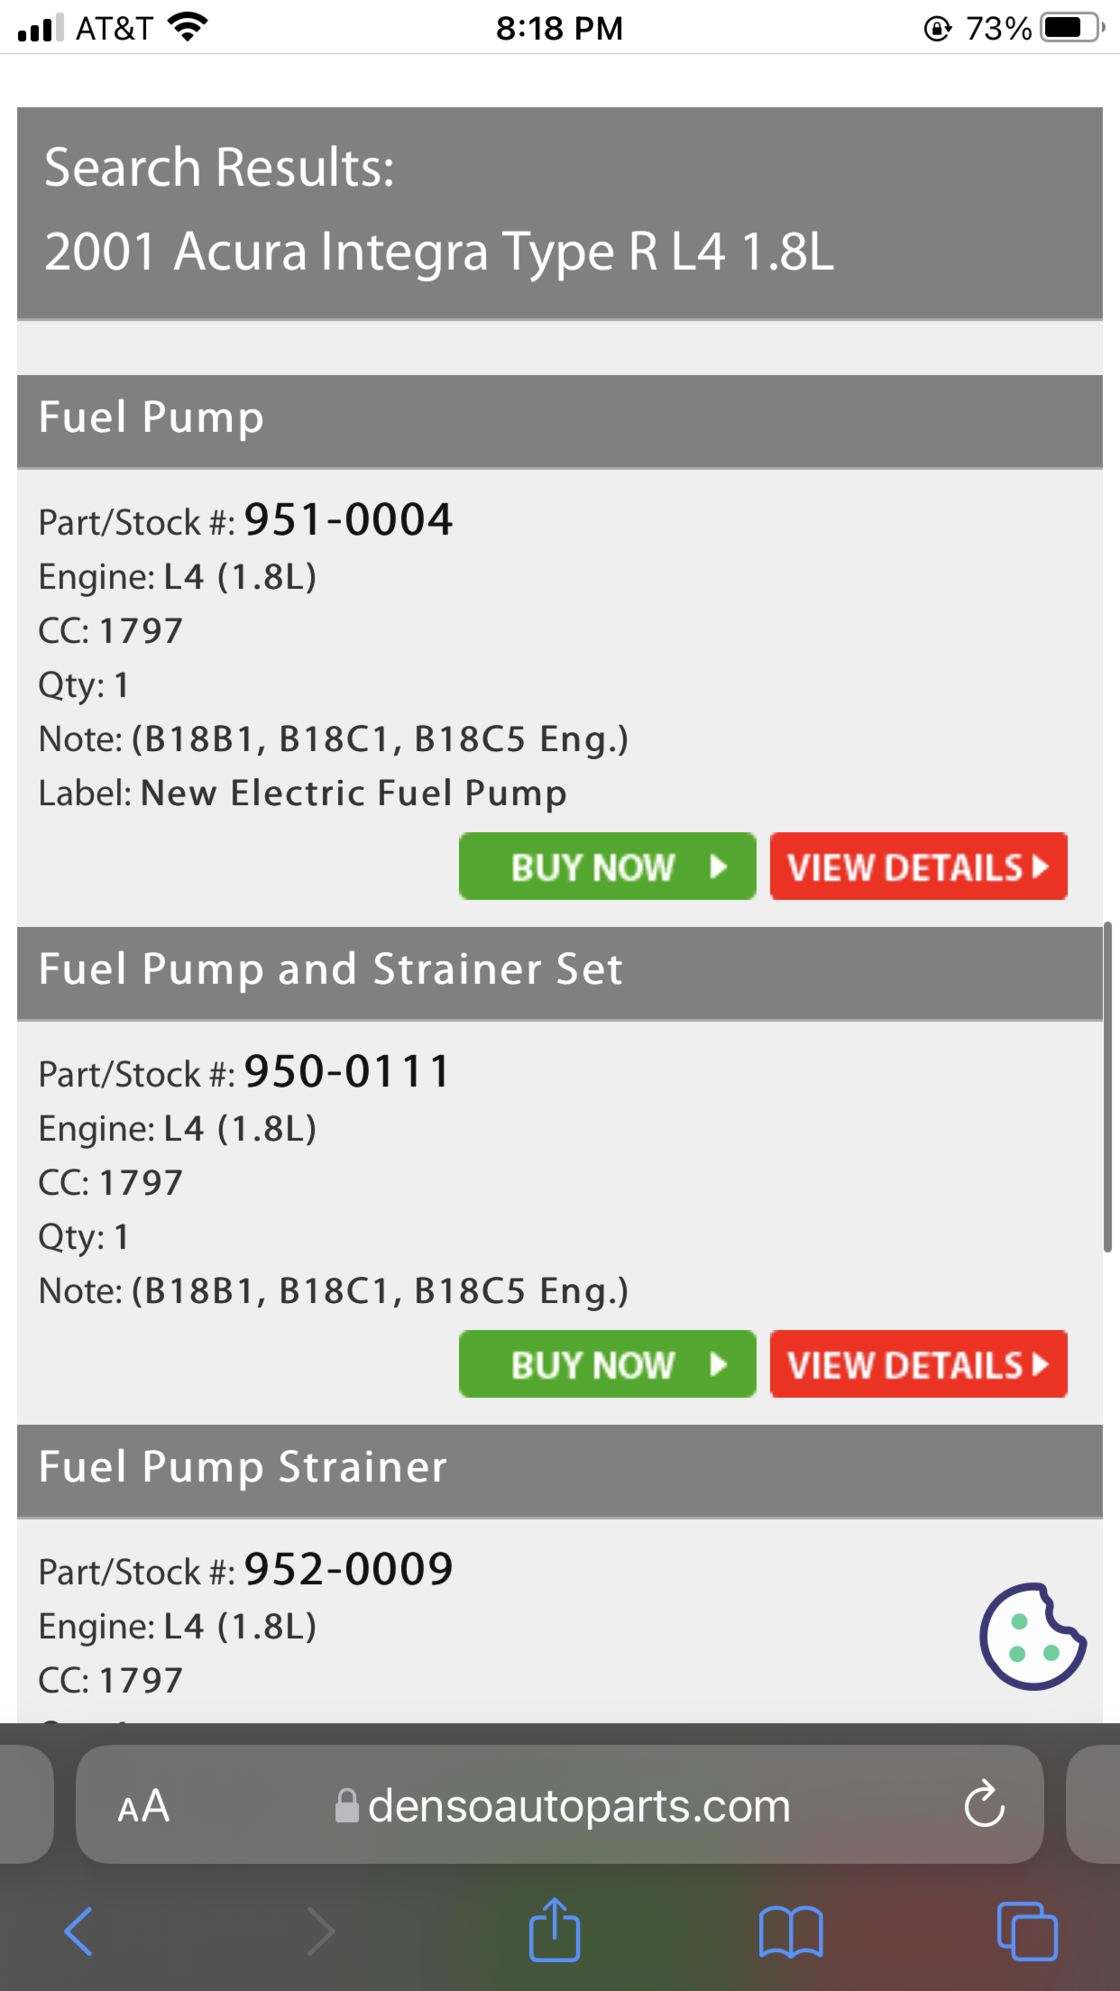This screenshot has height=1991, width=1120.
Task: Tap the forward navigation arrow
Action: (321, 1930)
